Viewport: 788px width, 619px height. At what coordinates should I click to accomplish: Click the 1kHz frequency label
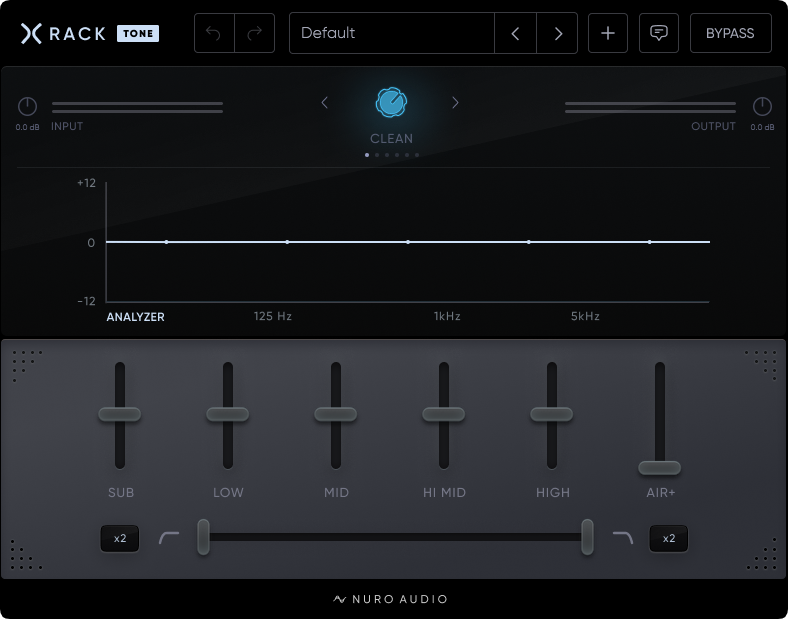click(x=447, y=316)
